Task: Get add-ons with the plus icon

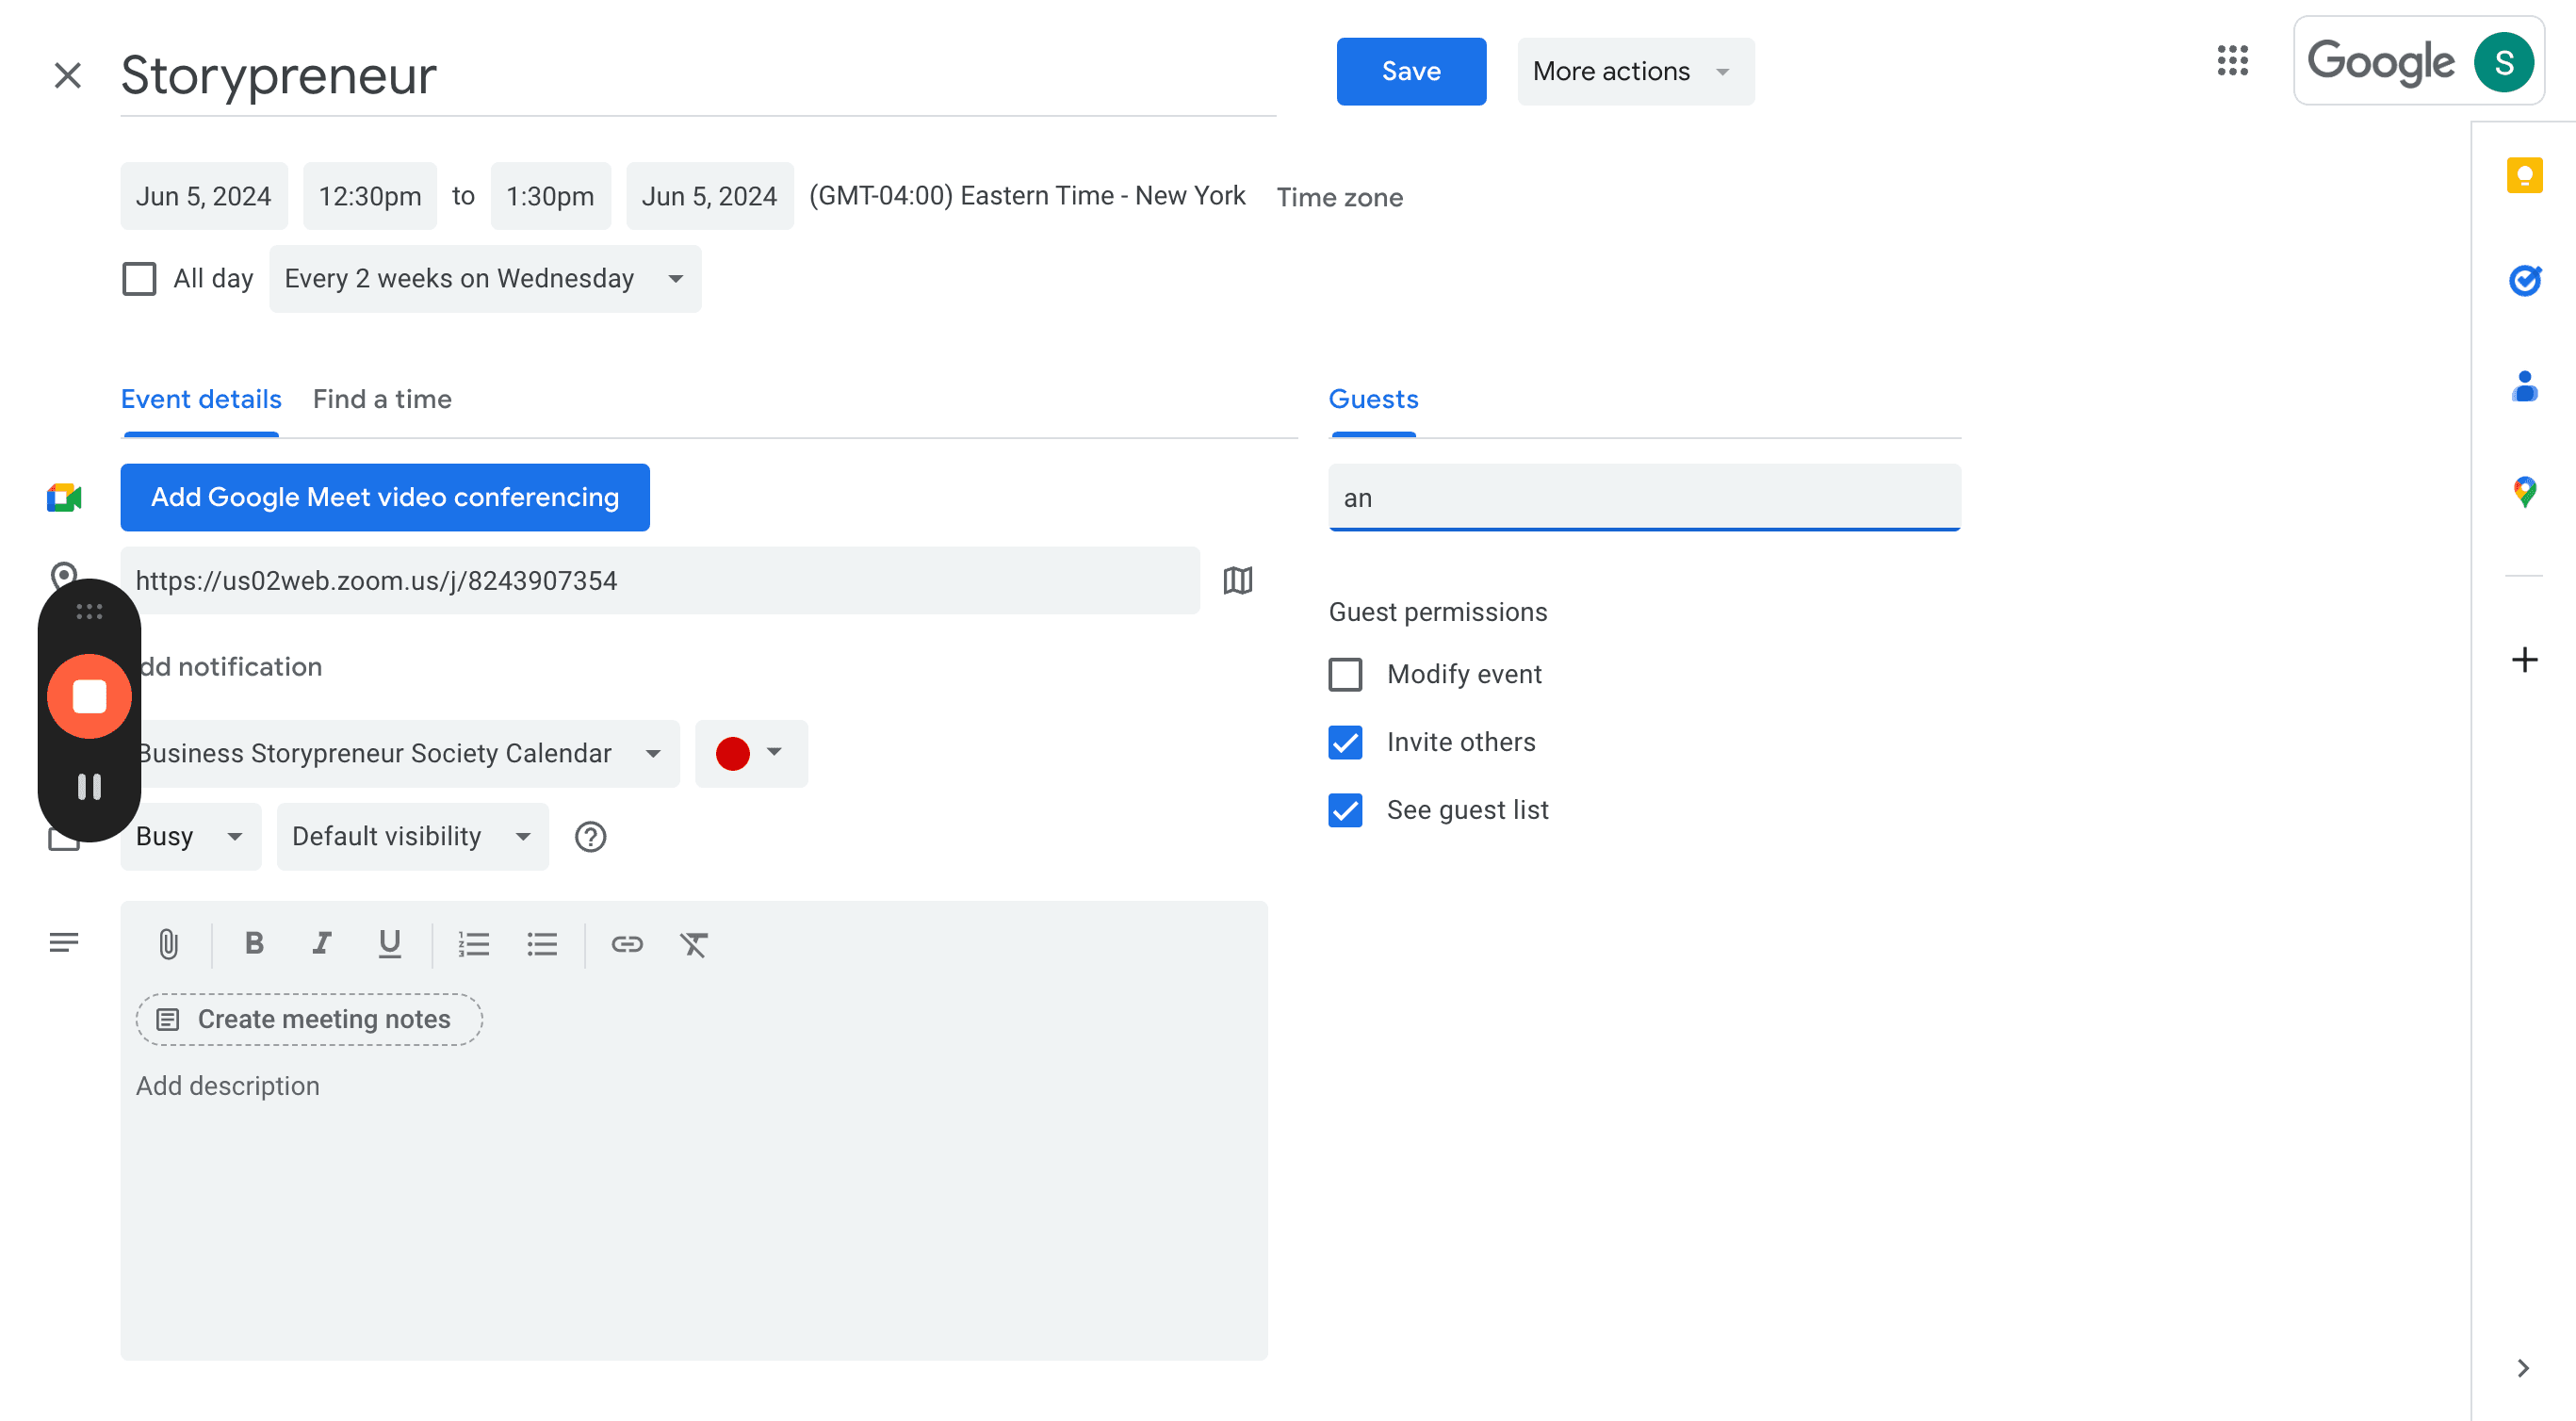Action: 2524,660
